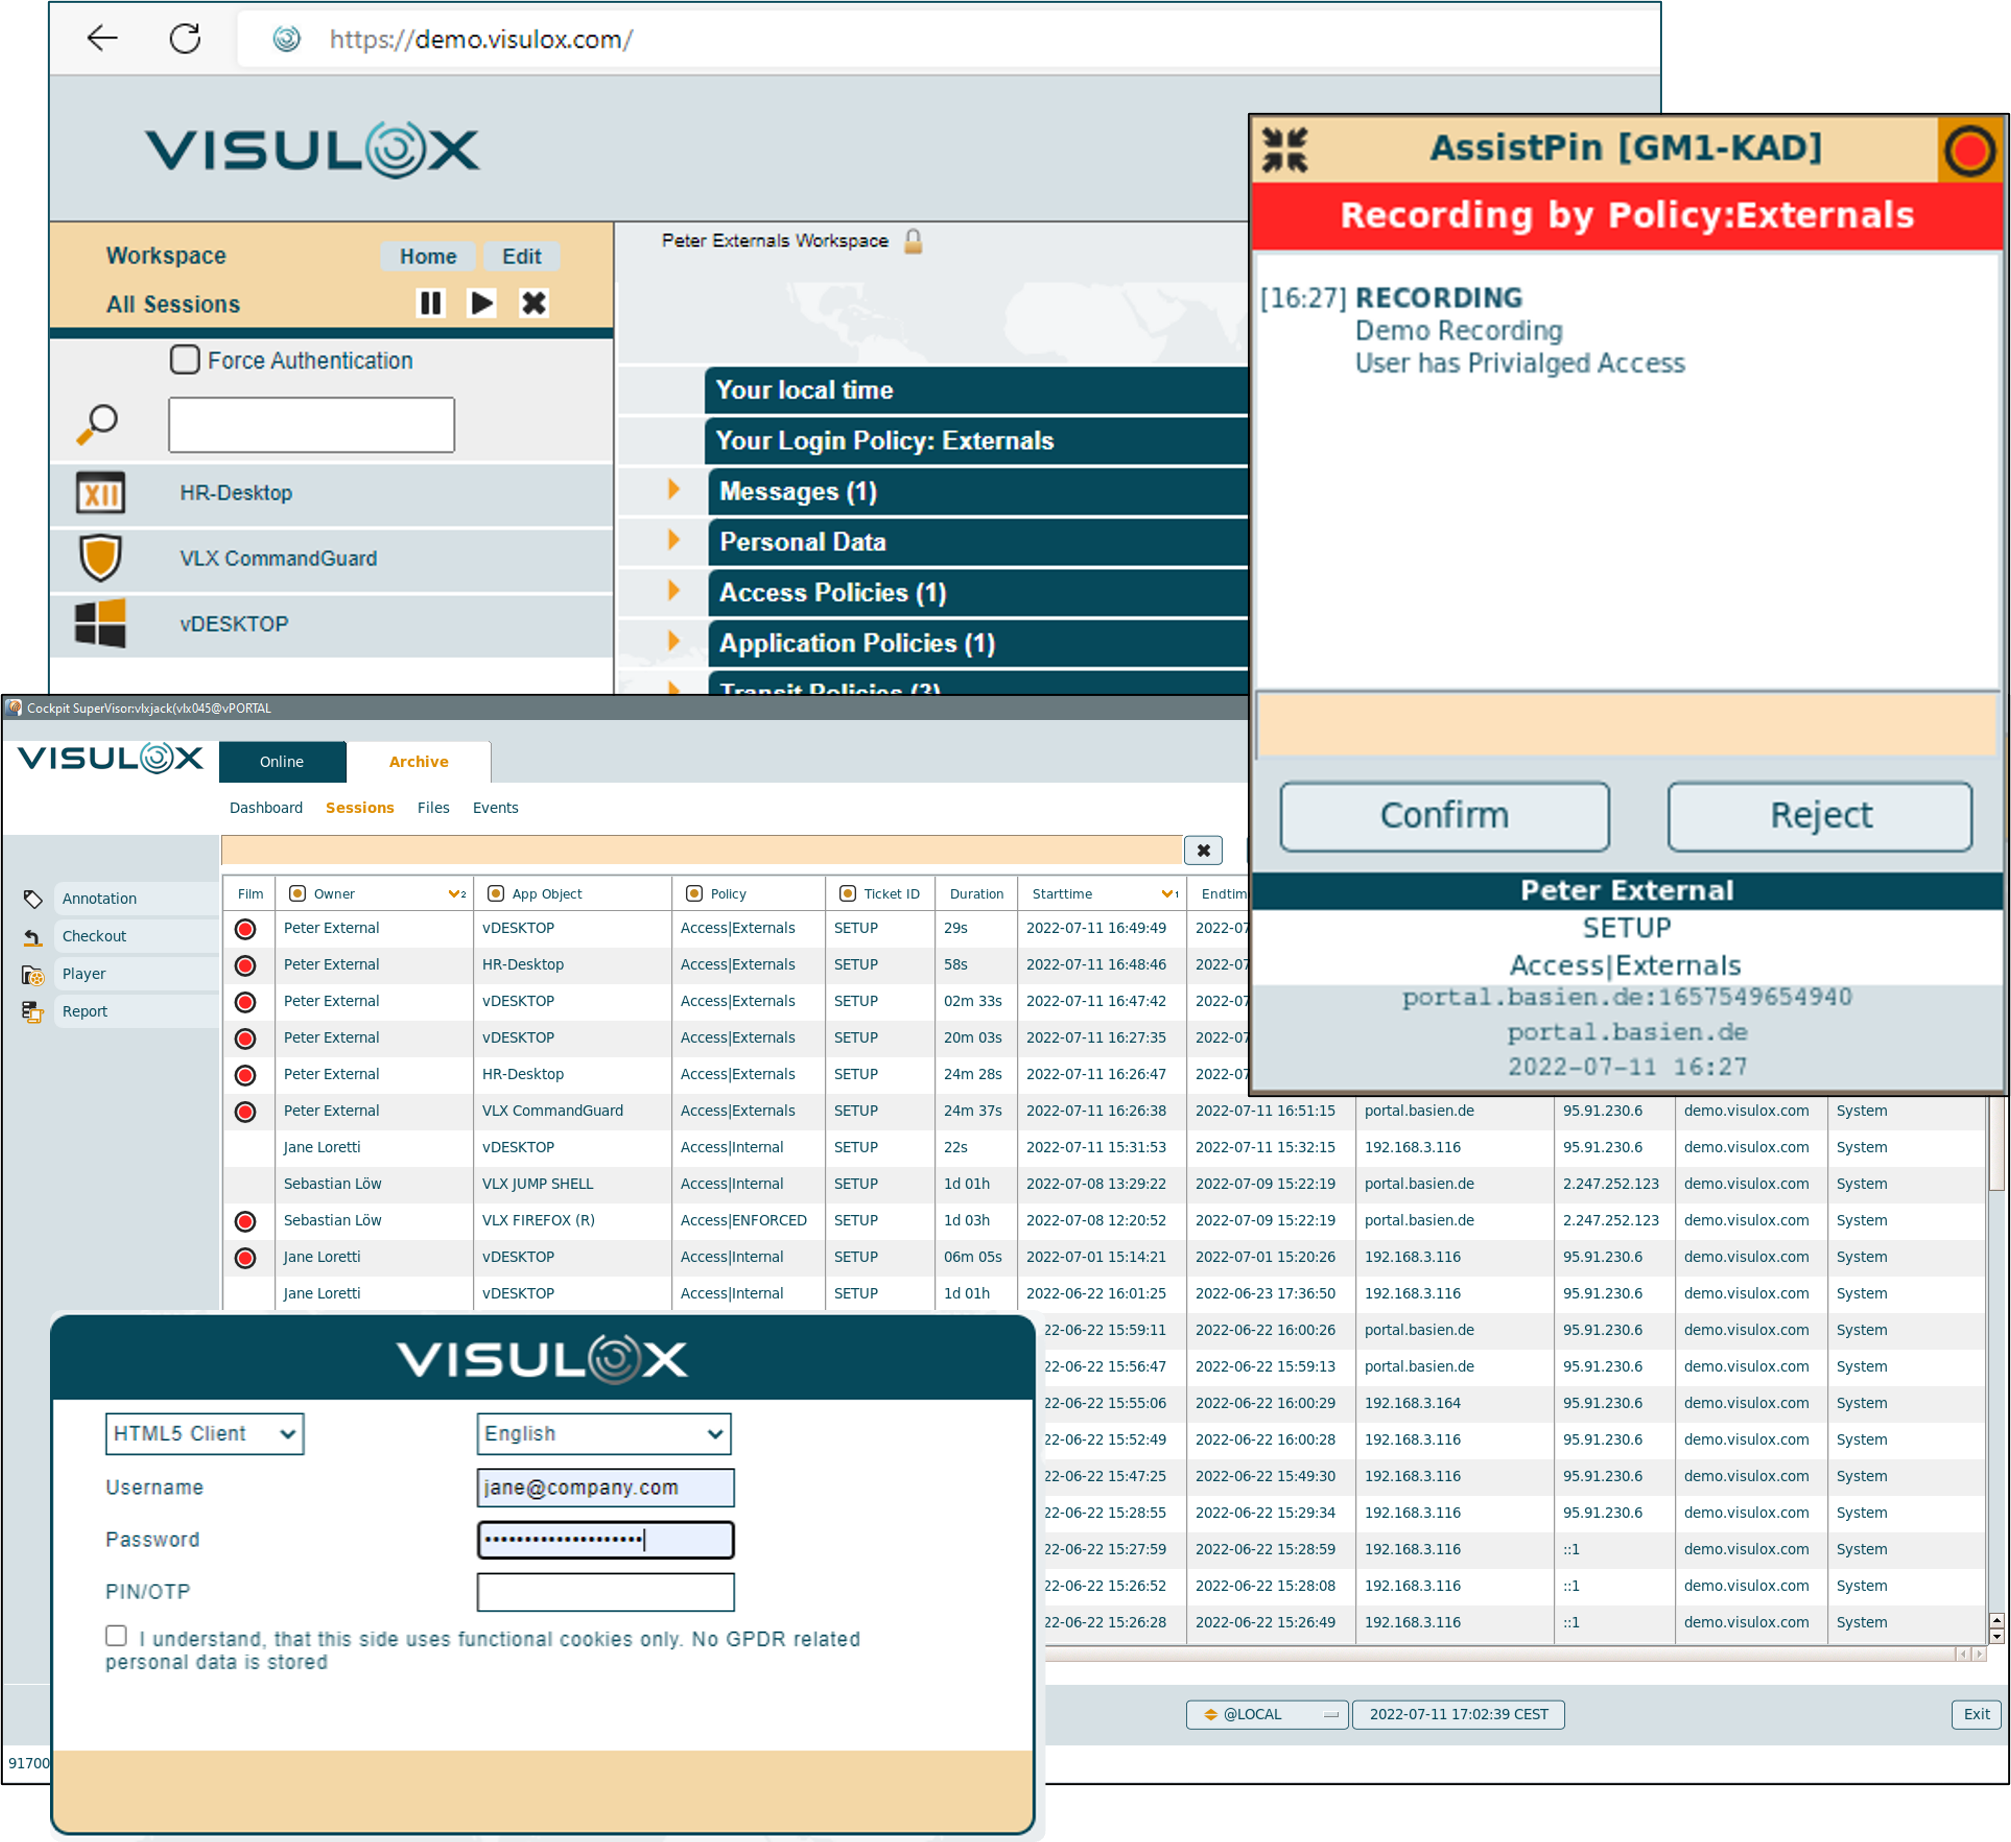This screenshot has width=2011, height=1842.
Task: Switch to the Online tab
Action: (282, 761)
